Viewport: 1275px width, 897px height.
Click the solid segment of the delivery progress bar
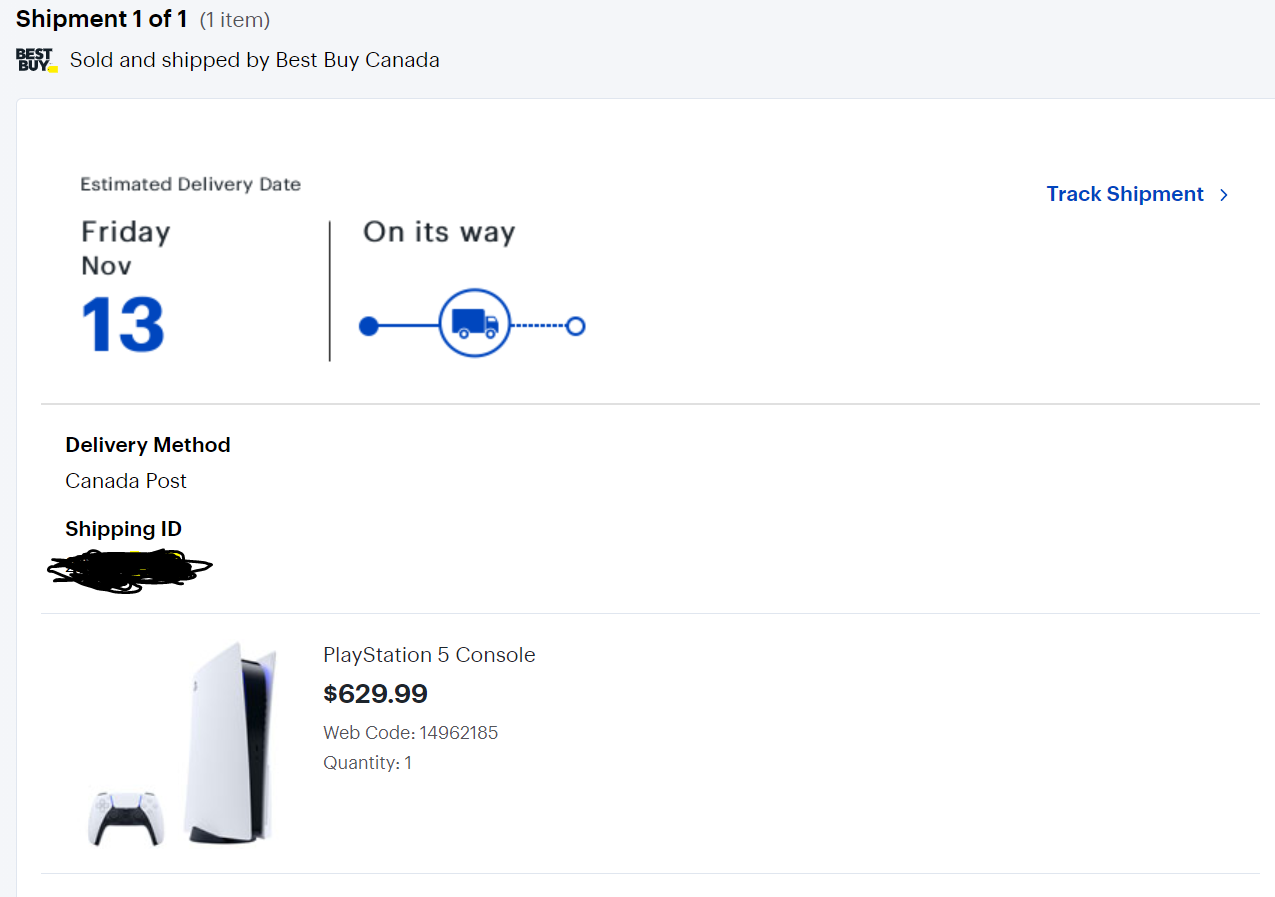[409, 326]
